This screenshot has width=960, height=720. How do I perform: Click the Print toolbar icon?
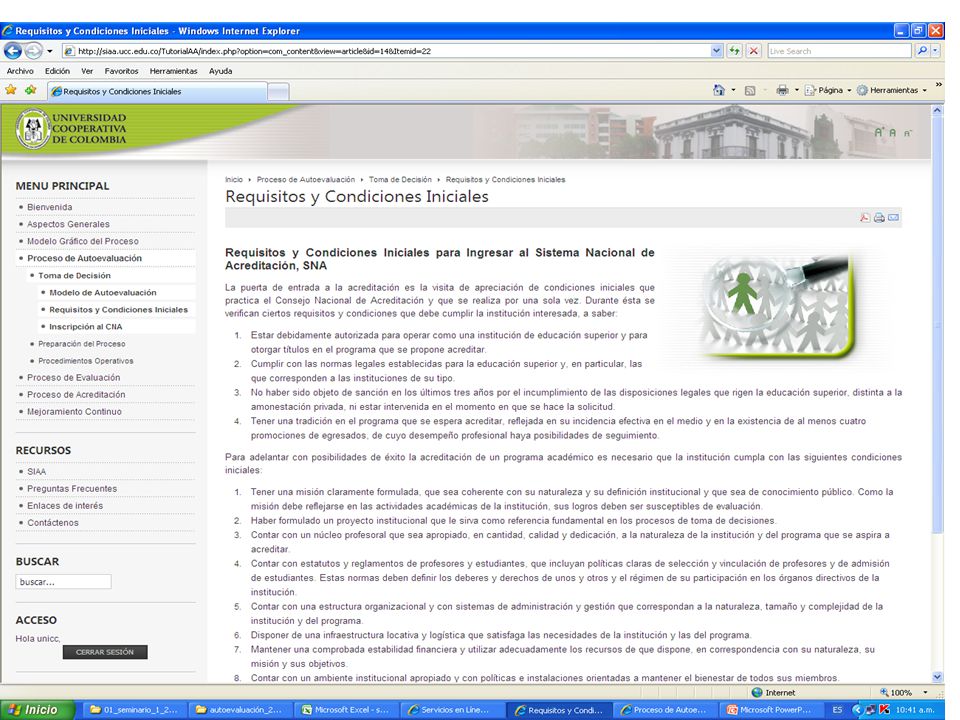point(782,90)
